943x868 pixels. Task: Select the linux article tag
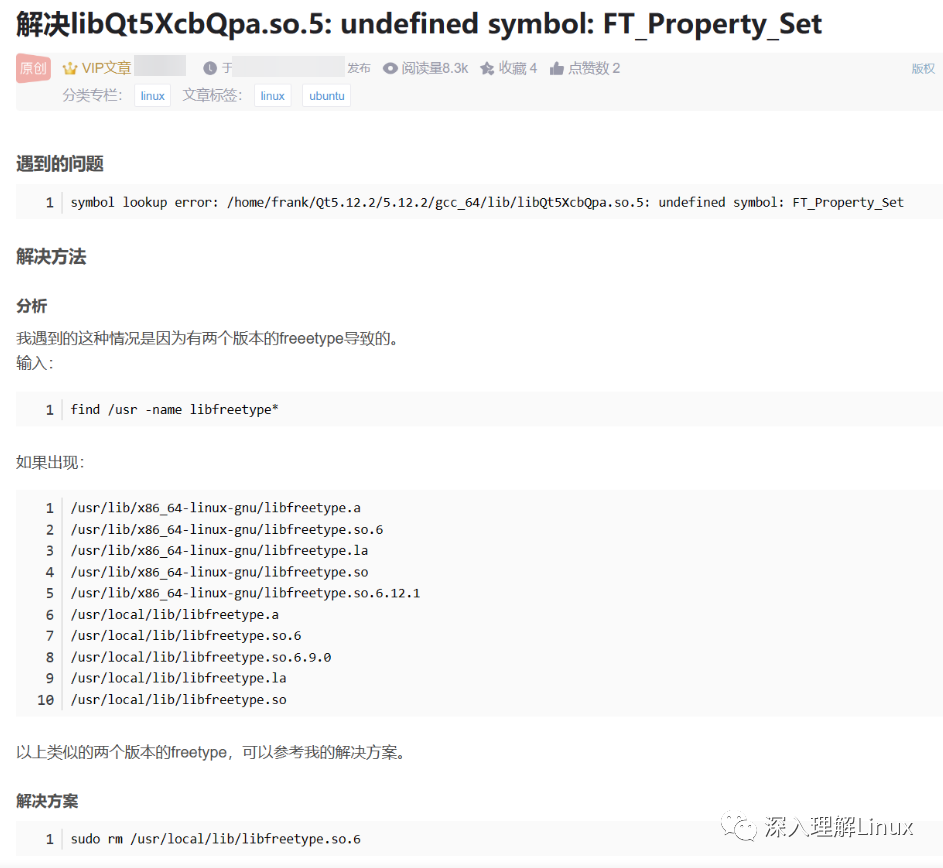pos(272,96)
